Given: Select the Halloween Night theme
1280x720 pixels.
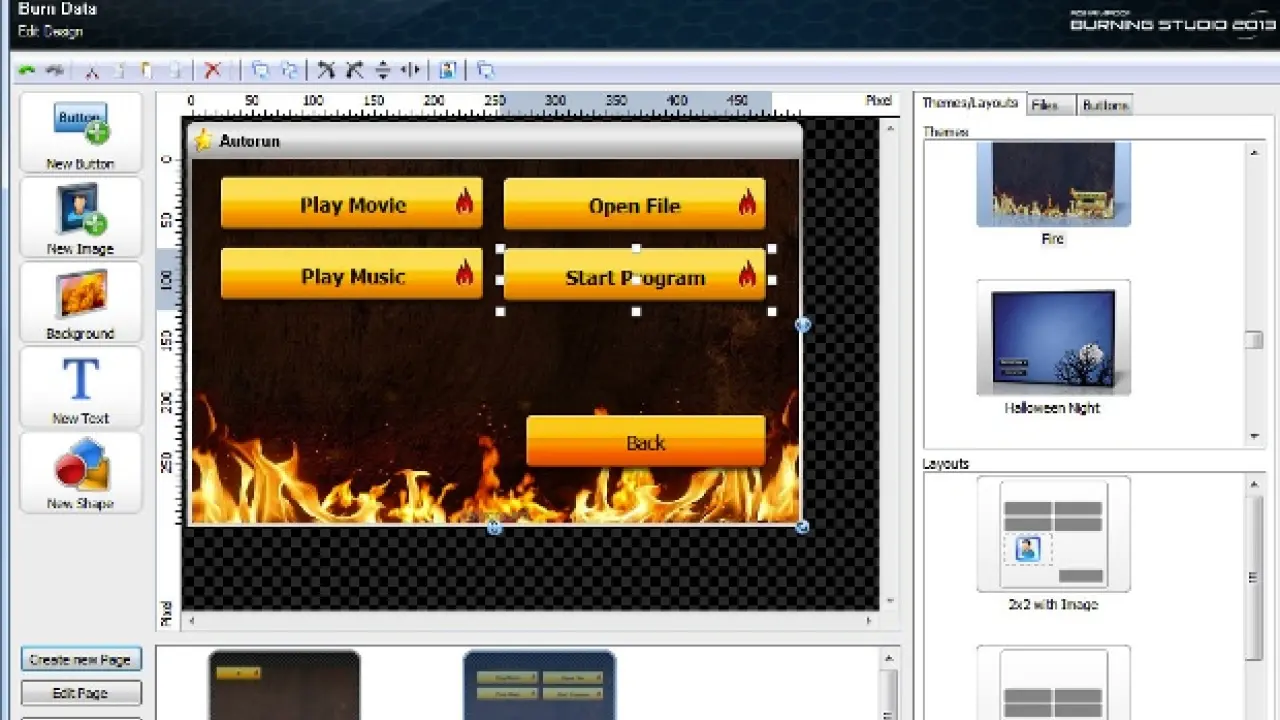Looking at the screenshot, I should [1053, 340].
